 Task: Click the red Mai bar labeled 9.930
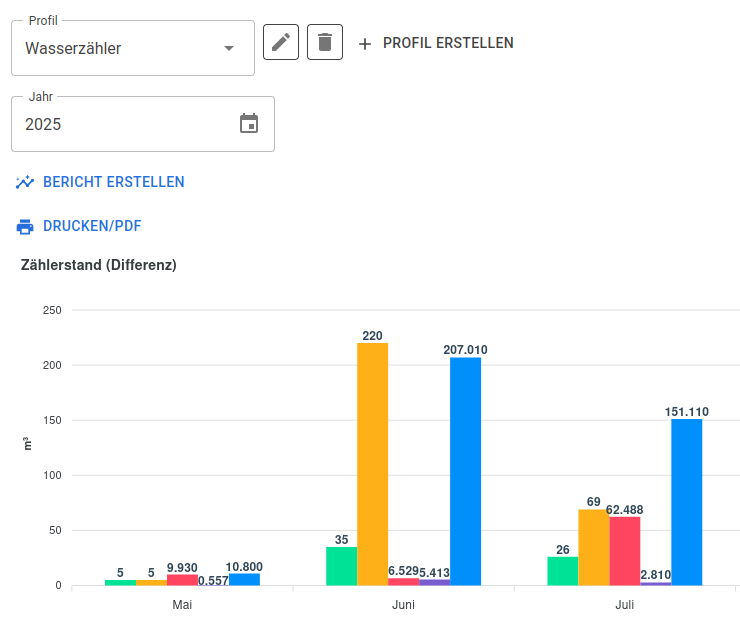(182, 580)
